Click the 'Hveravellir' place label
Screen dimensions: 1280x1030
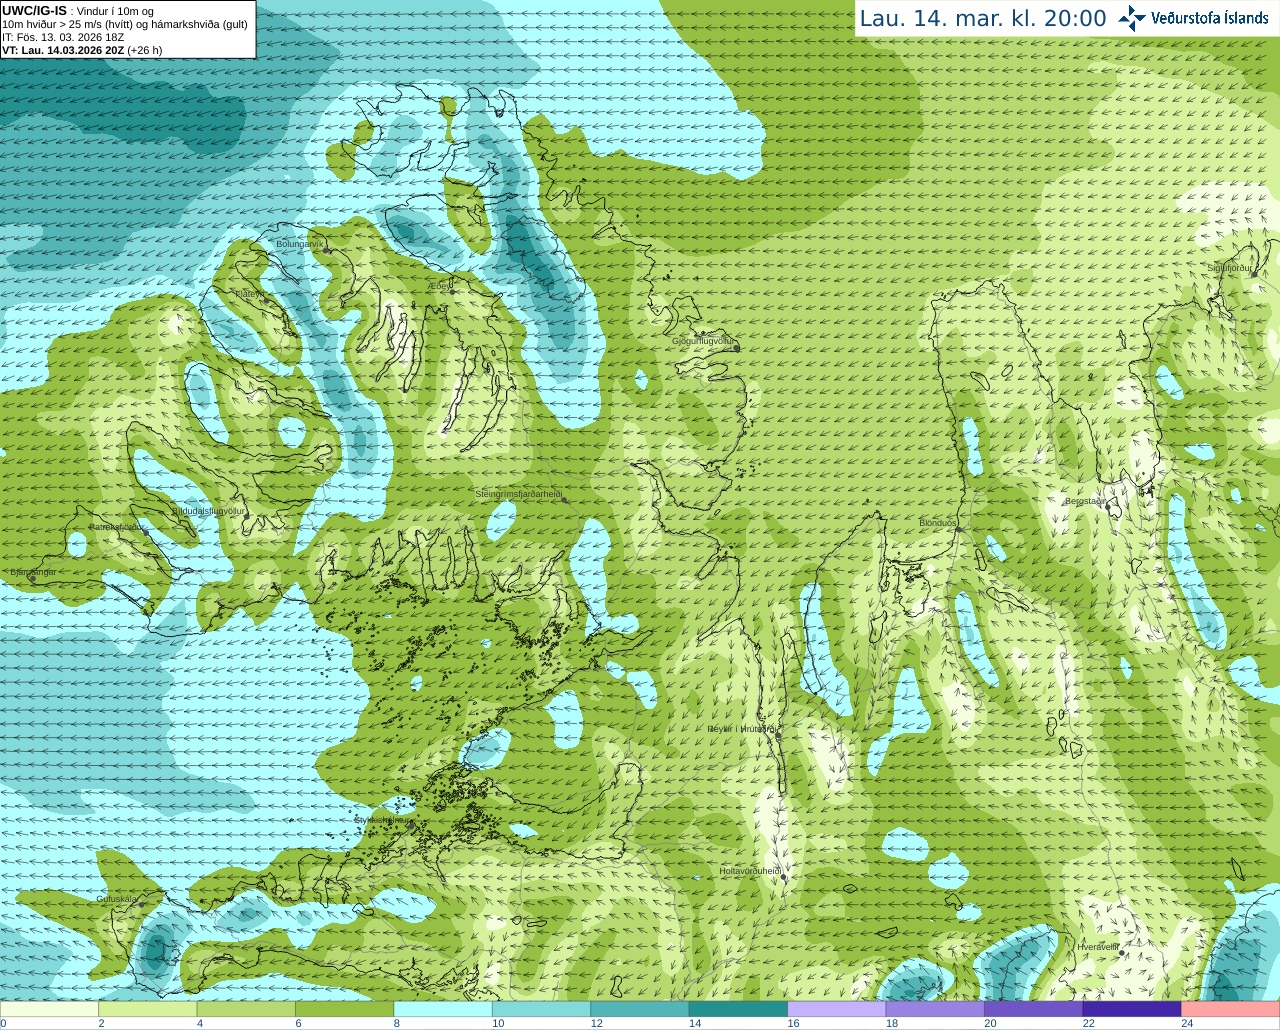(x=1098, y=947)
